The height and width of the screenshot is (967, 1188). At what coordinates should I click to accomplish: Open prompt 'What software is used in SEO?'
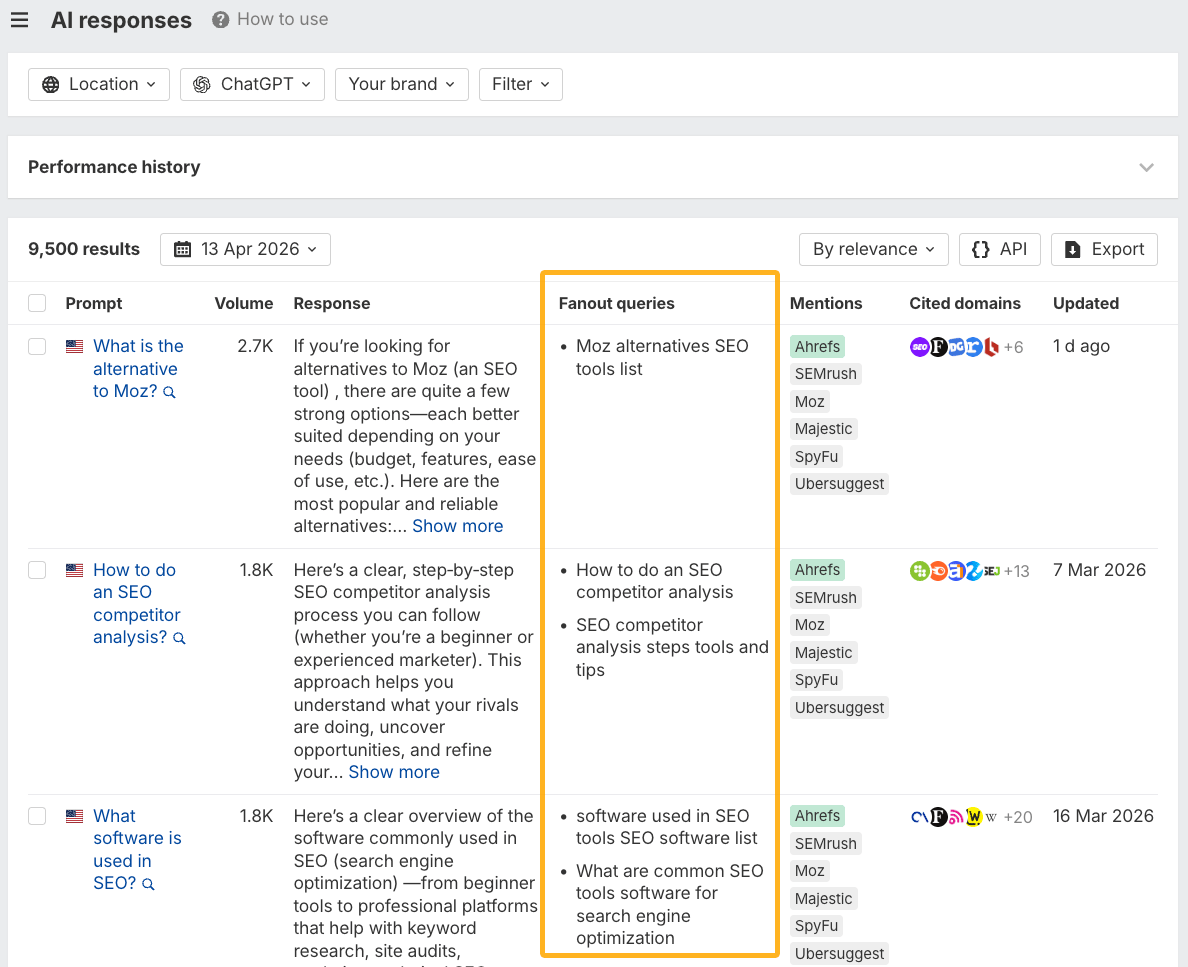[x=137, y=850]
